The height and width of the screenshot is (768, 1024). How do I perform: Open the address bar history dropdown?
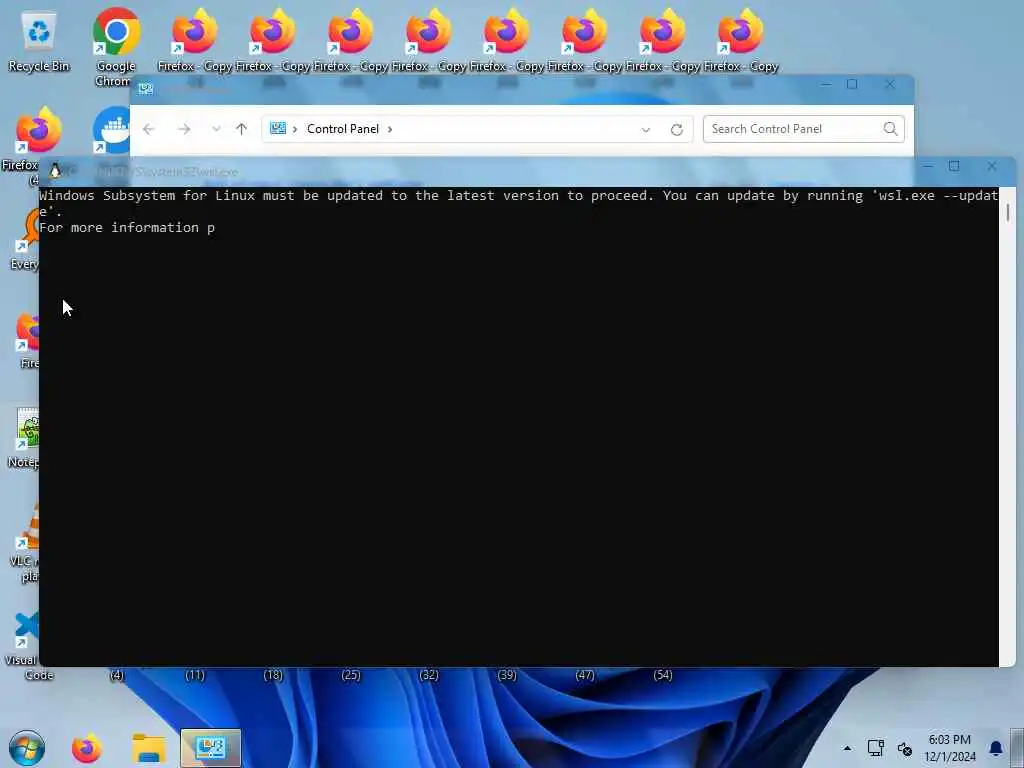[646, 129]
